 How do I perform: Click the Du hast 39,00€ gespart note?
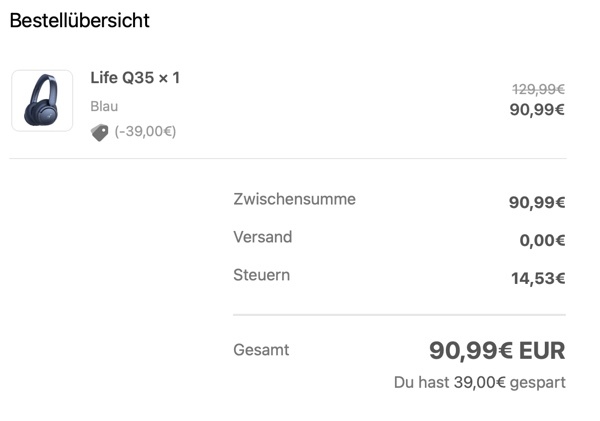[x=480, y=382]
